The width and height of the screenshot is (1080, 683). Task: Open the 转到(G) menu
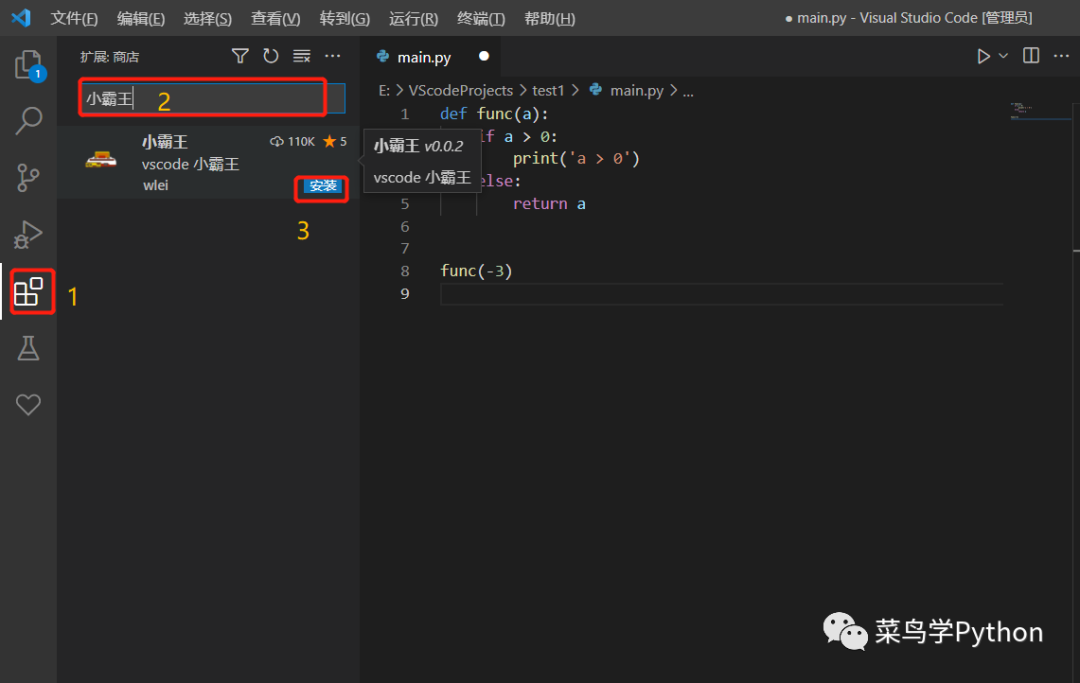(344, 19)
